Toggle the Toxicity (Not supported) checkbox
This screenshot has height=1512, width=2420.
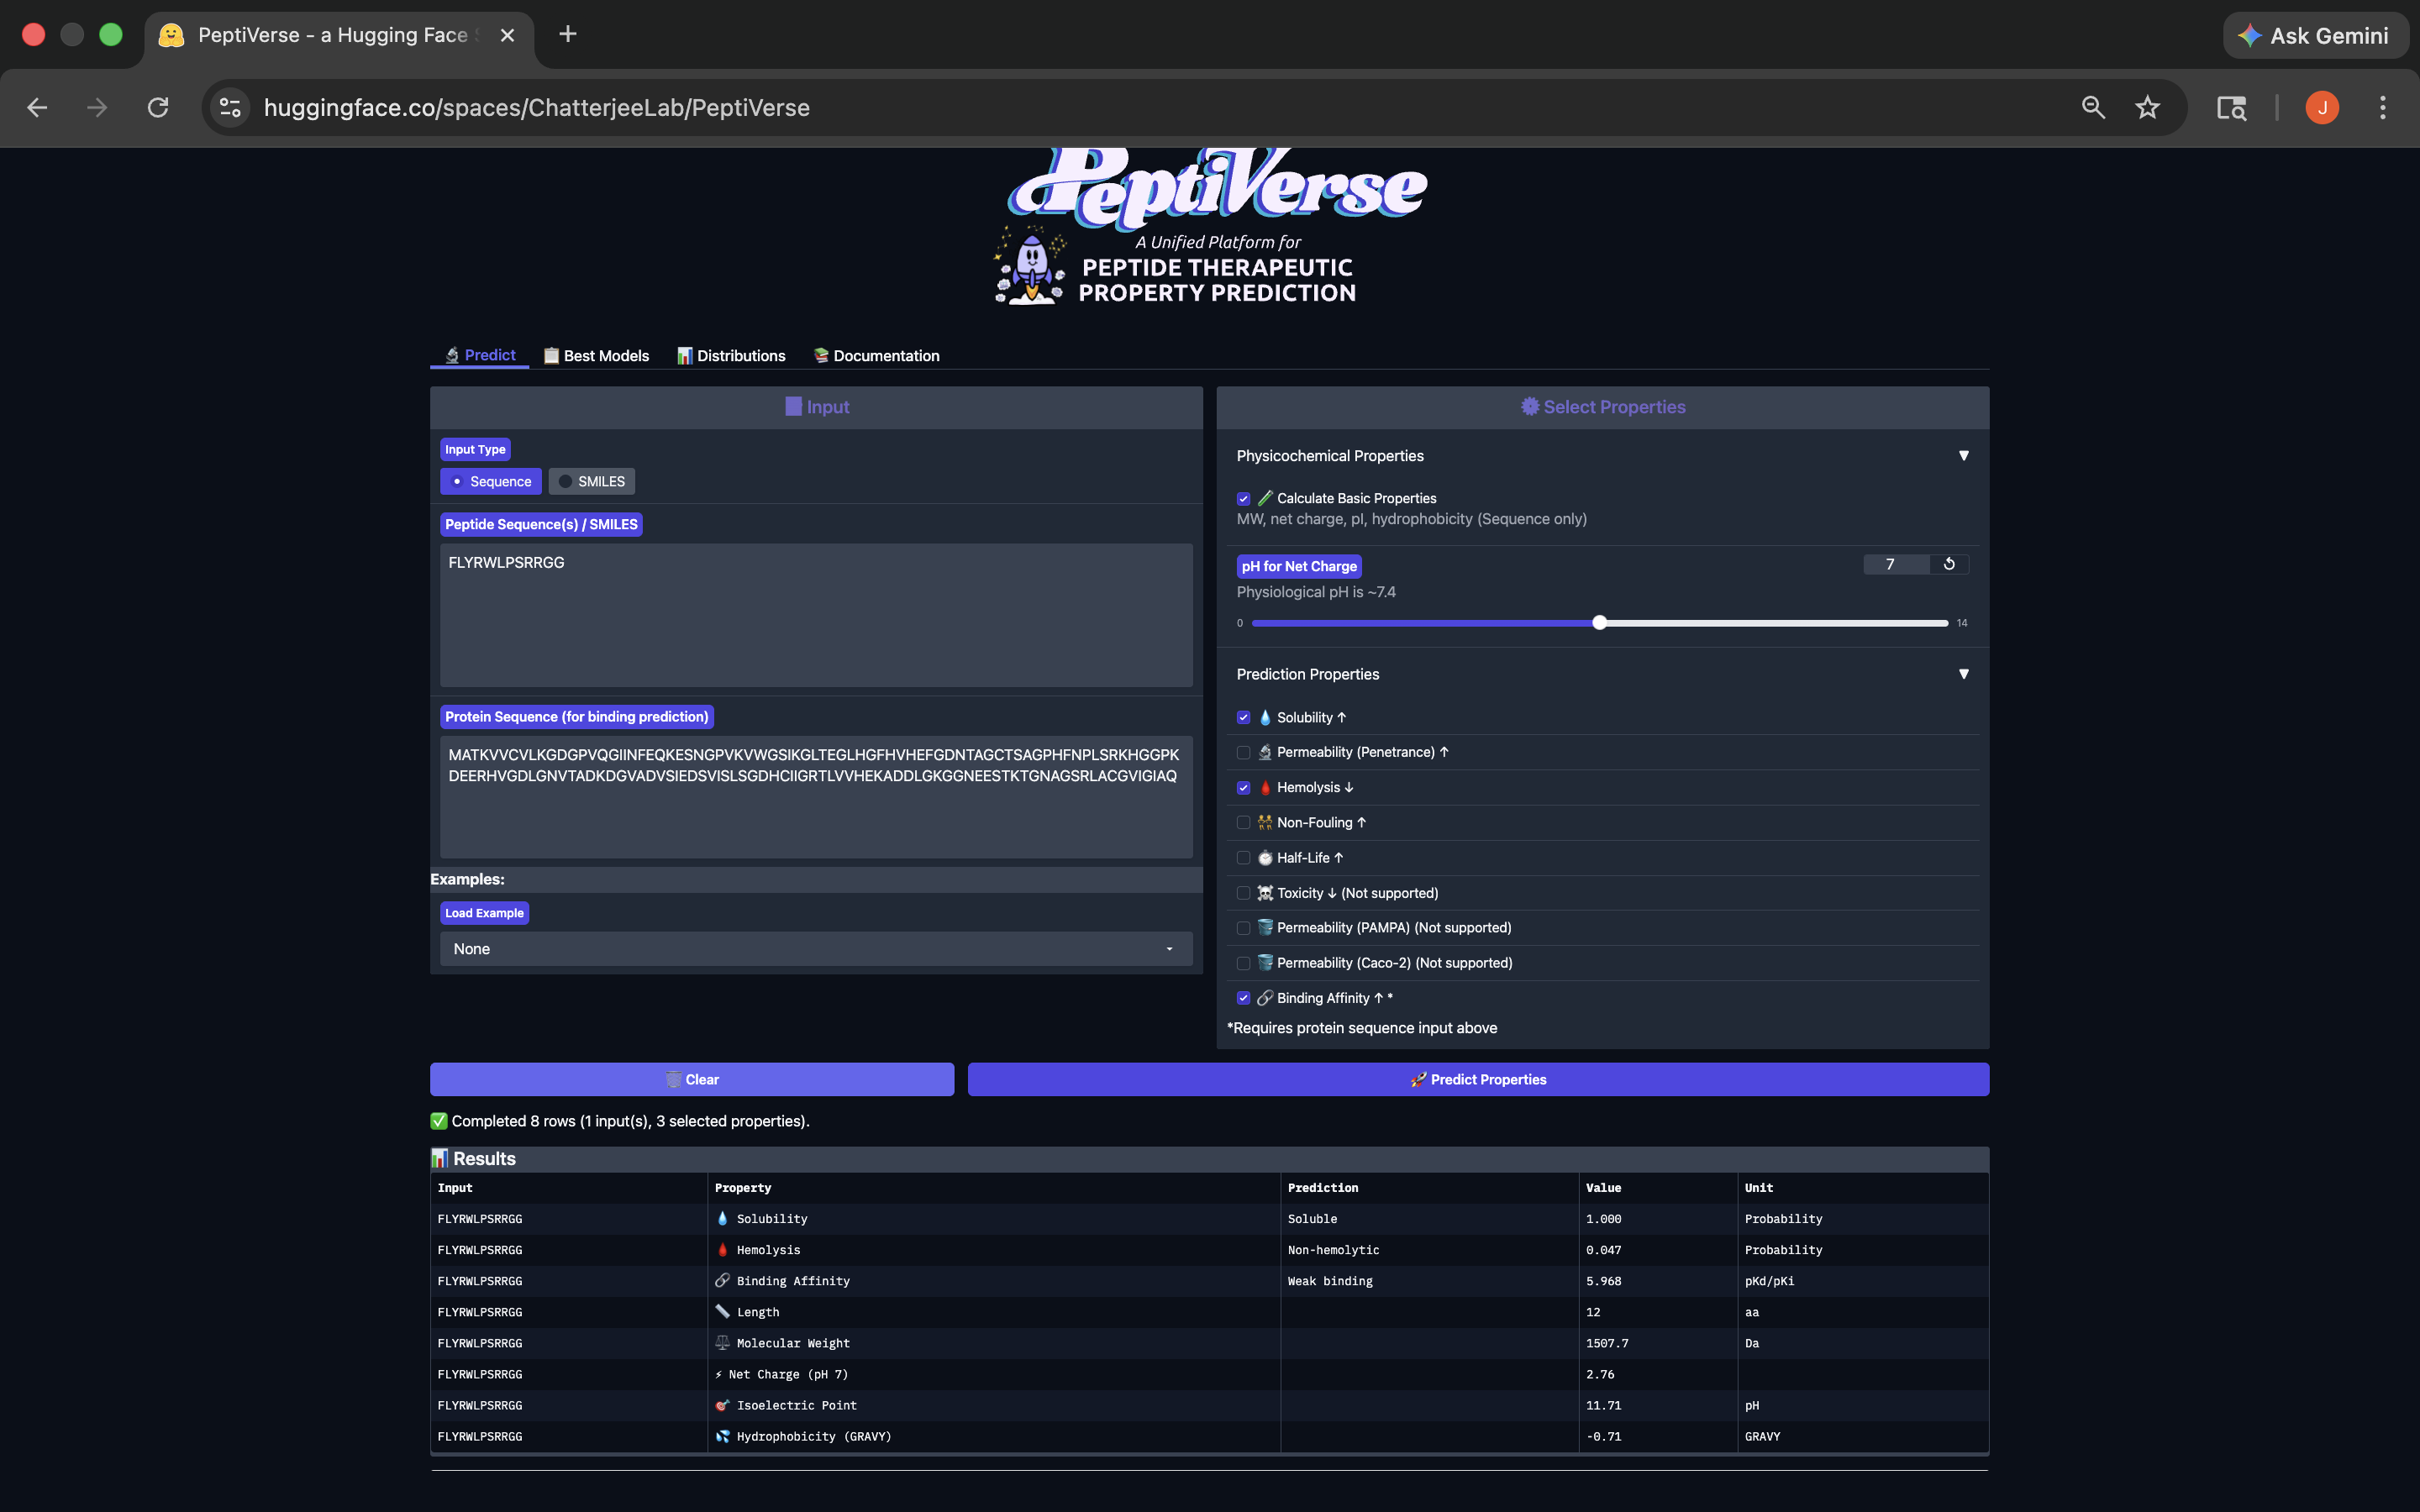[x=1244, y=893]
